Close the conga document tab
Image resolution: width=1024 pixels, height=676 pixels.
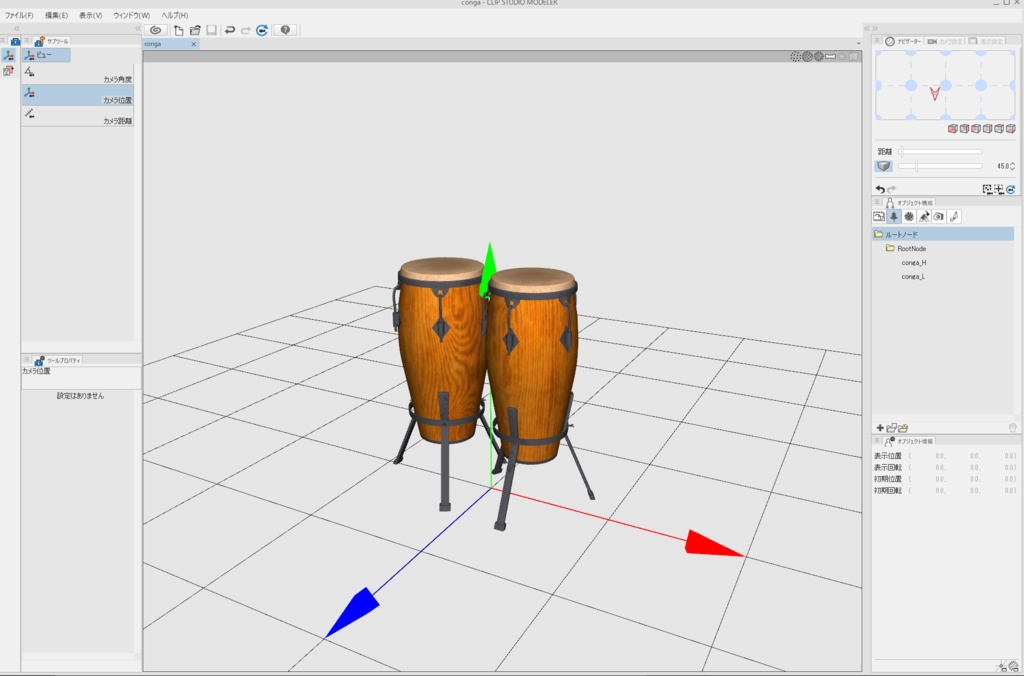193,44
